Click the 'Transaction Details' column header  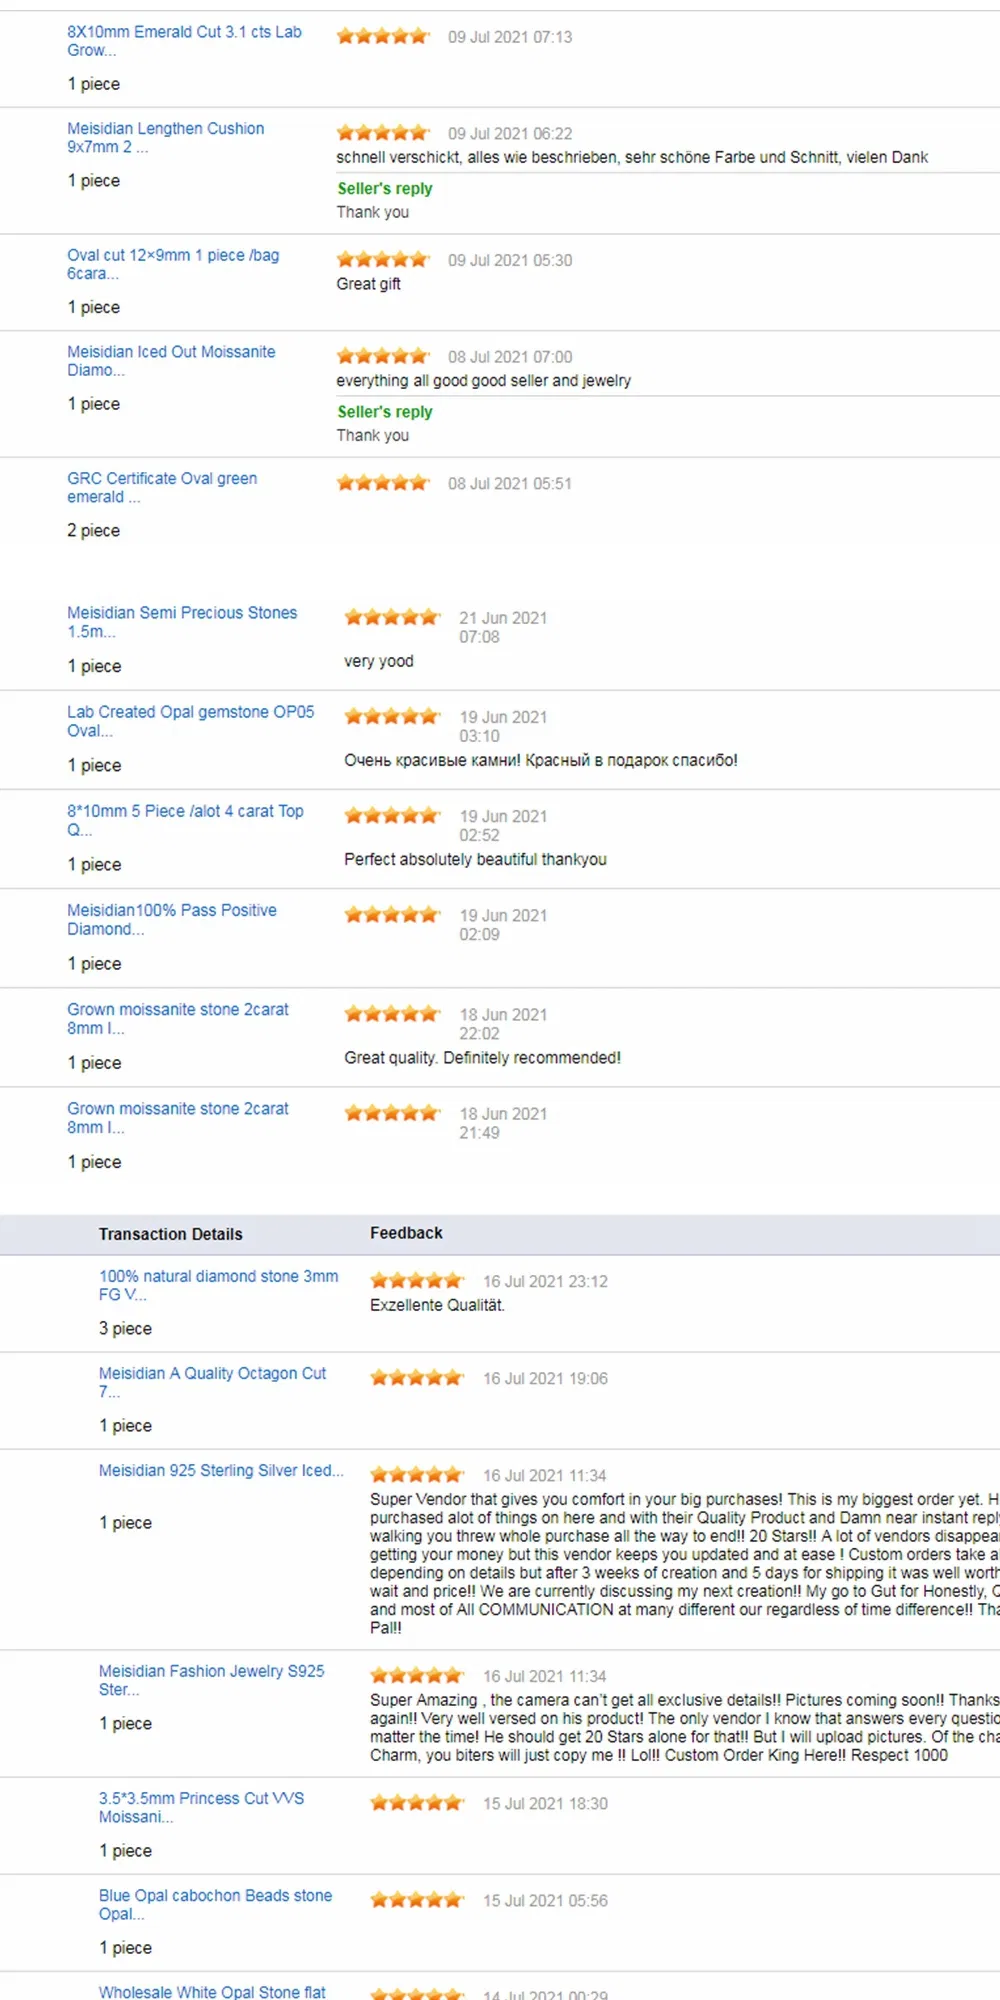click(x=170, y=1235)
